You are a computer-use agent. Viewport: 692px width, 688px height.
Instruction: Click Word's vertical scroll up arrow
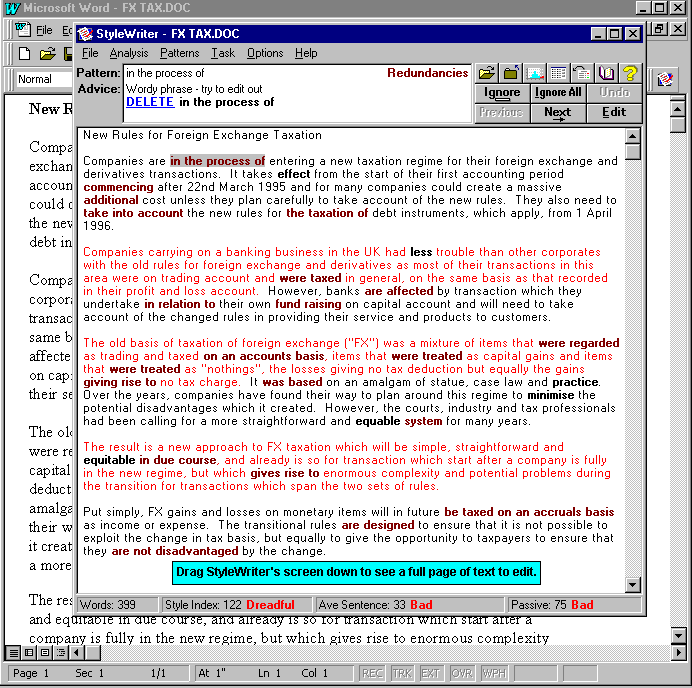click(x=677, y=109)
